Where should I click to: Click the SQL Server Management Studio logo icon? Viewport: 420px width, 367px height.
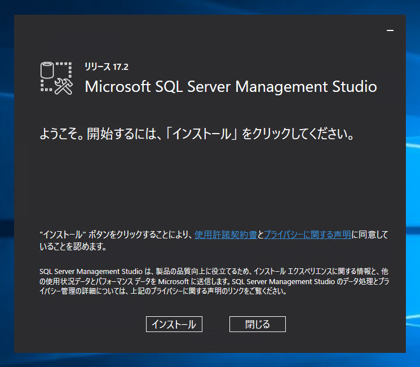(x=56, y=78)
